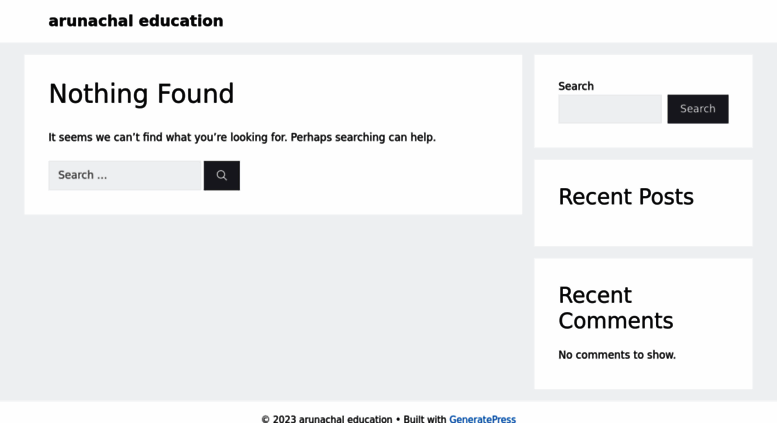Click the "Built with" footer text
Image resolution: width=777 pixels, height=423 pixels.
425,419
